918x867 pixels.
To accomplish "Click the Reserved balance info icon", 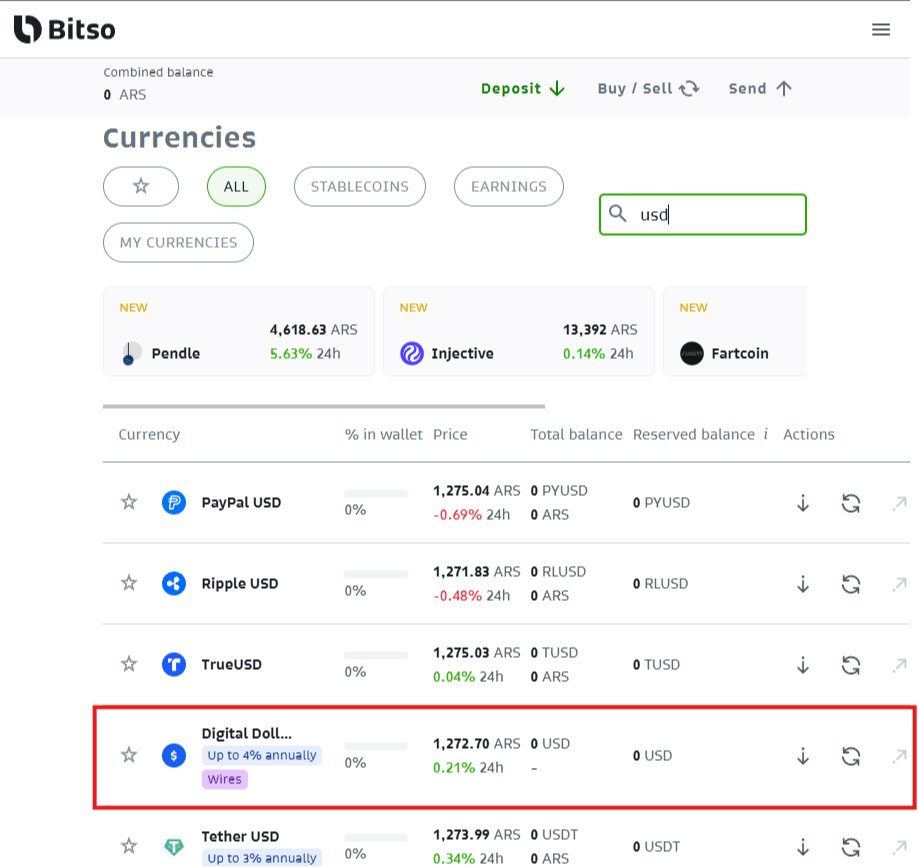I will click(x=765, y=434).
